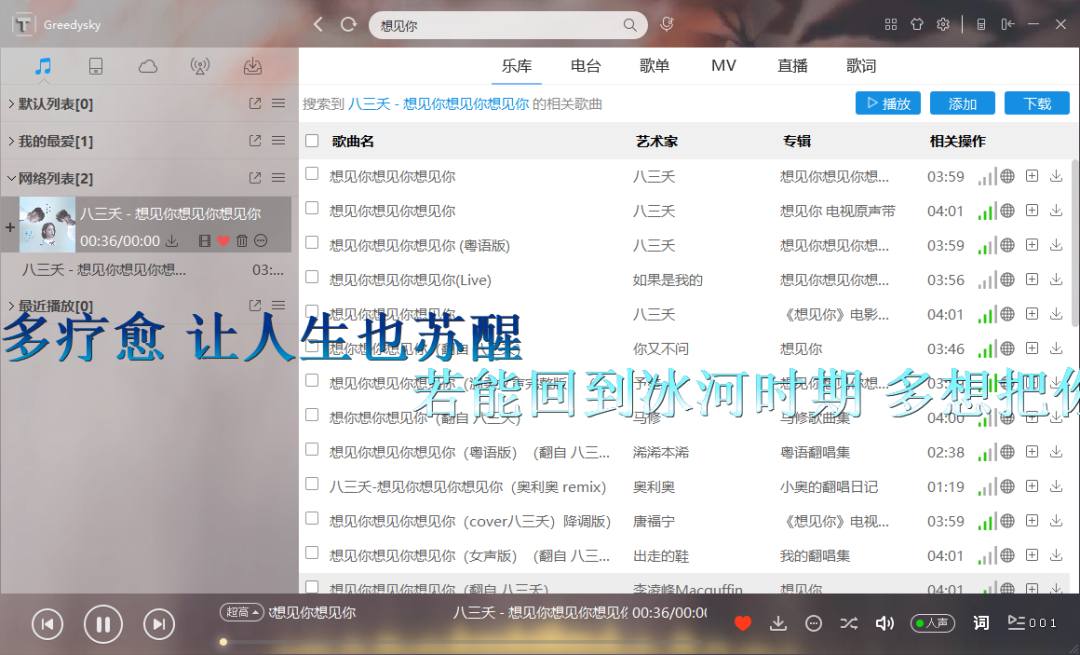This screenshot has width=1080, height=655.
Task: Open more options for playing list item
Action: [260, 241]
